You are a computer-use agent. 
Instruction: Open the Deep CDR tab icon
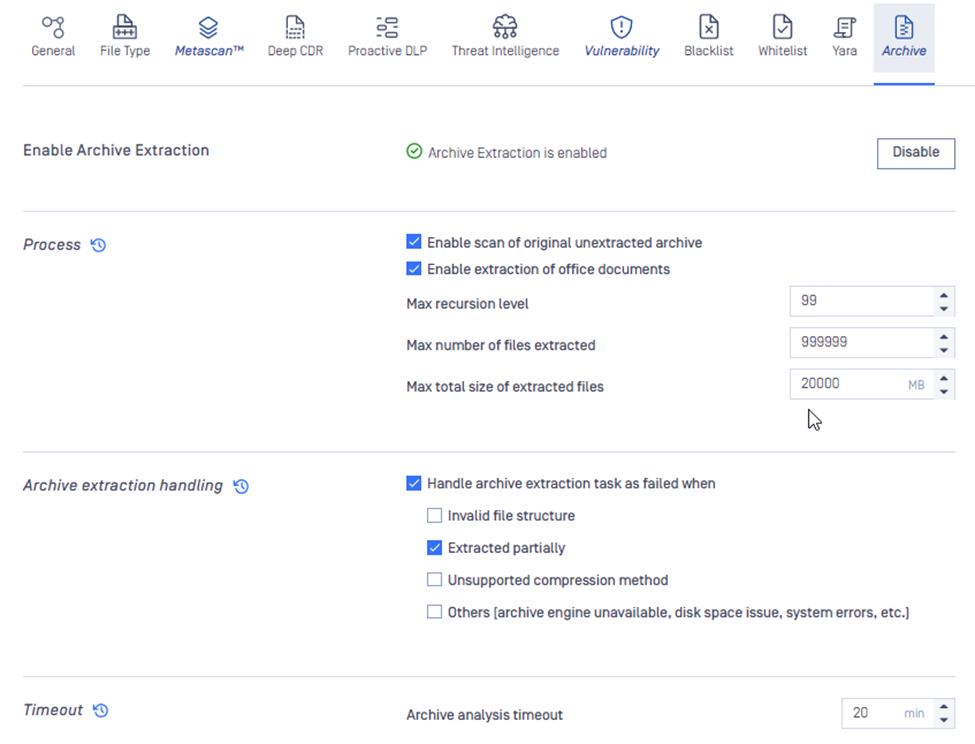(x=295, y=27)
